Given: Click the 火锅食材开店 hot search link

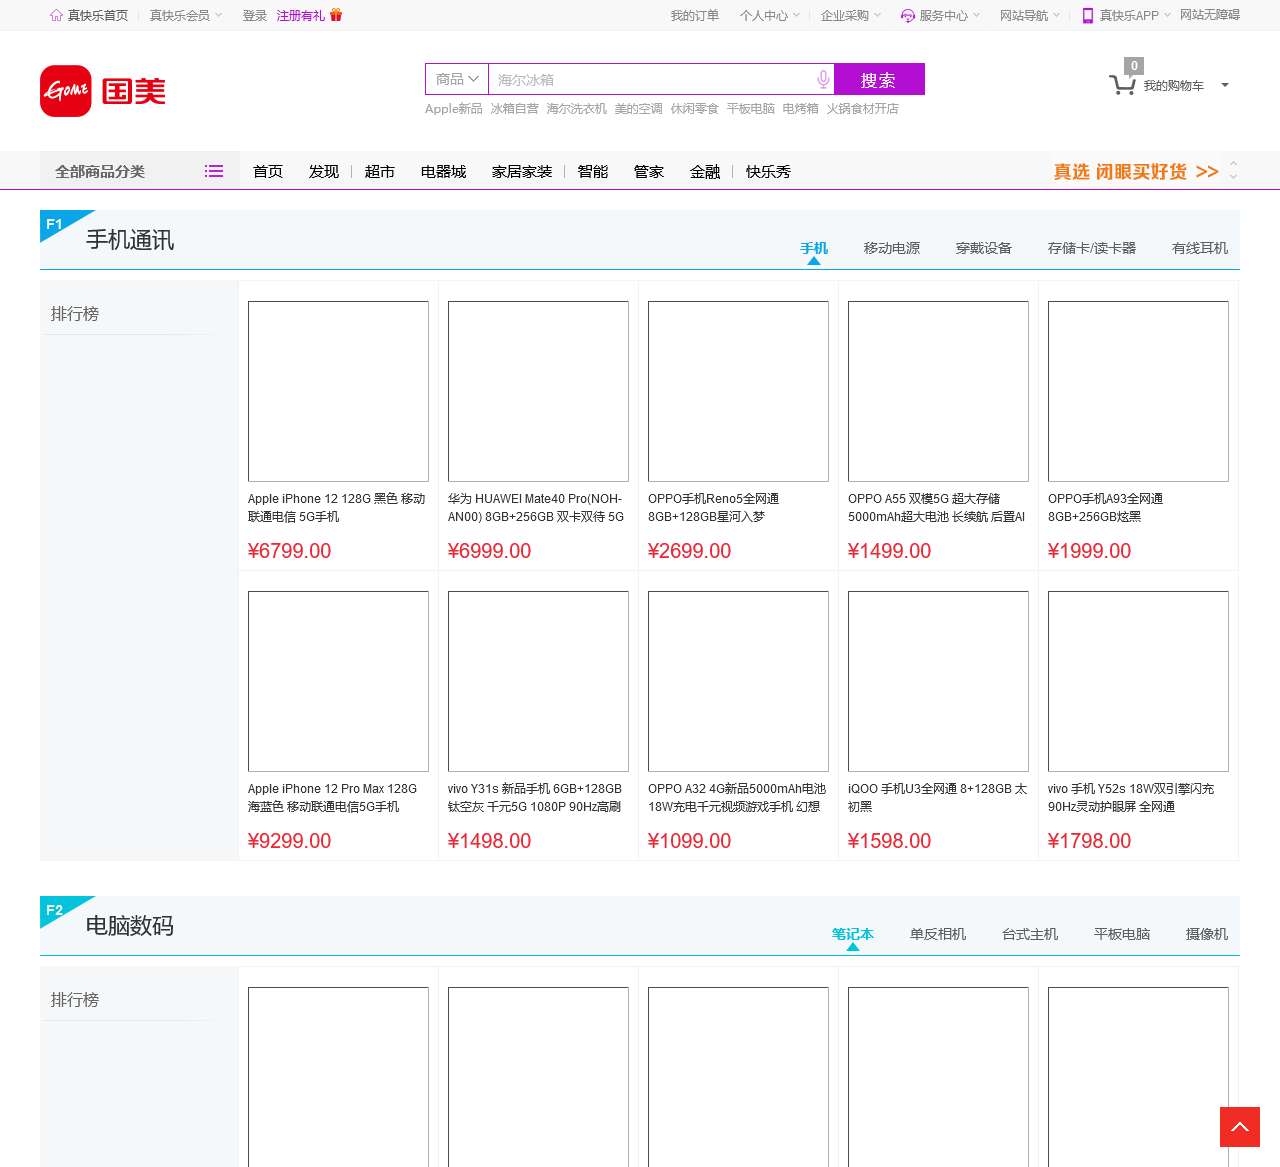Looking at the screenshot, I should [862, 108].
